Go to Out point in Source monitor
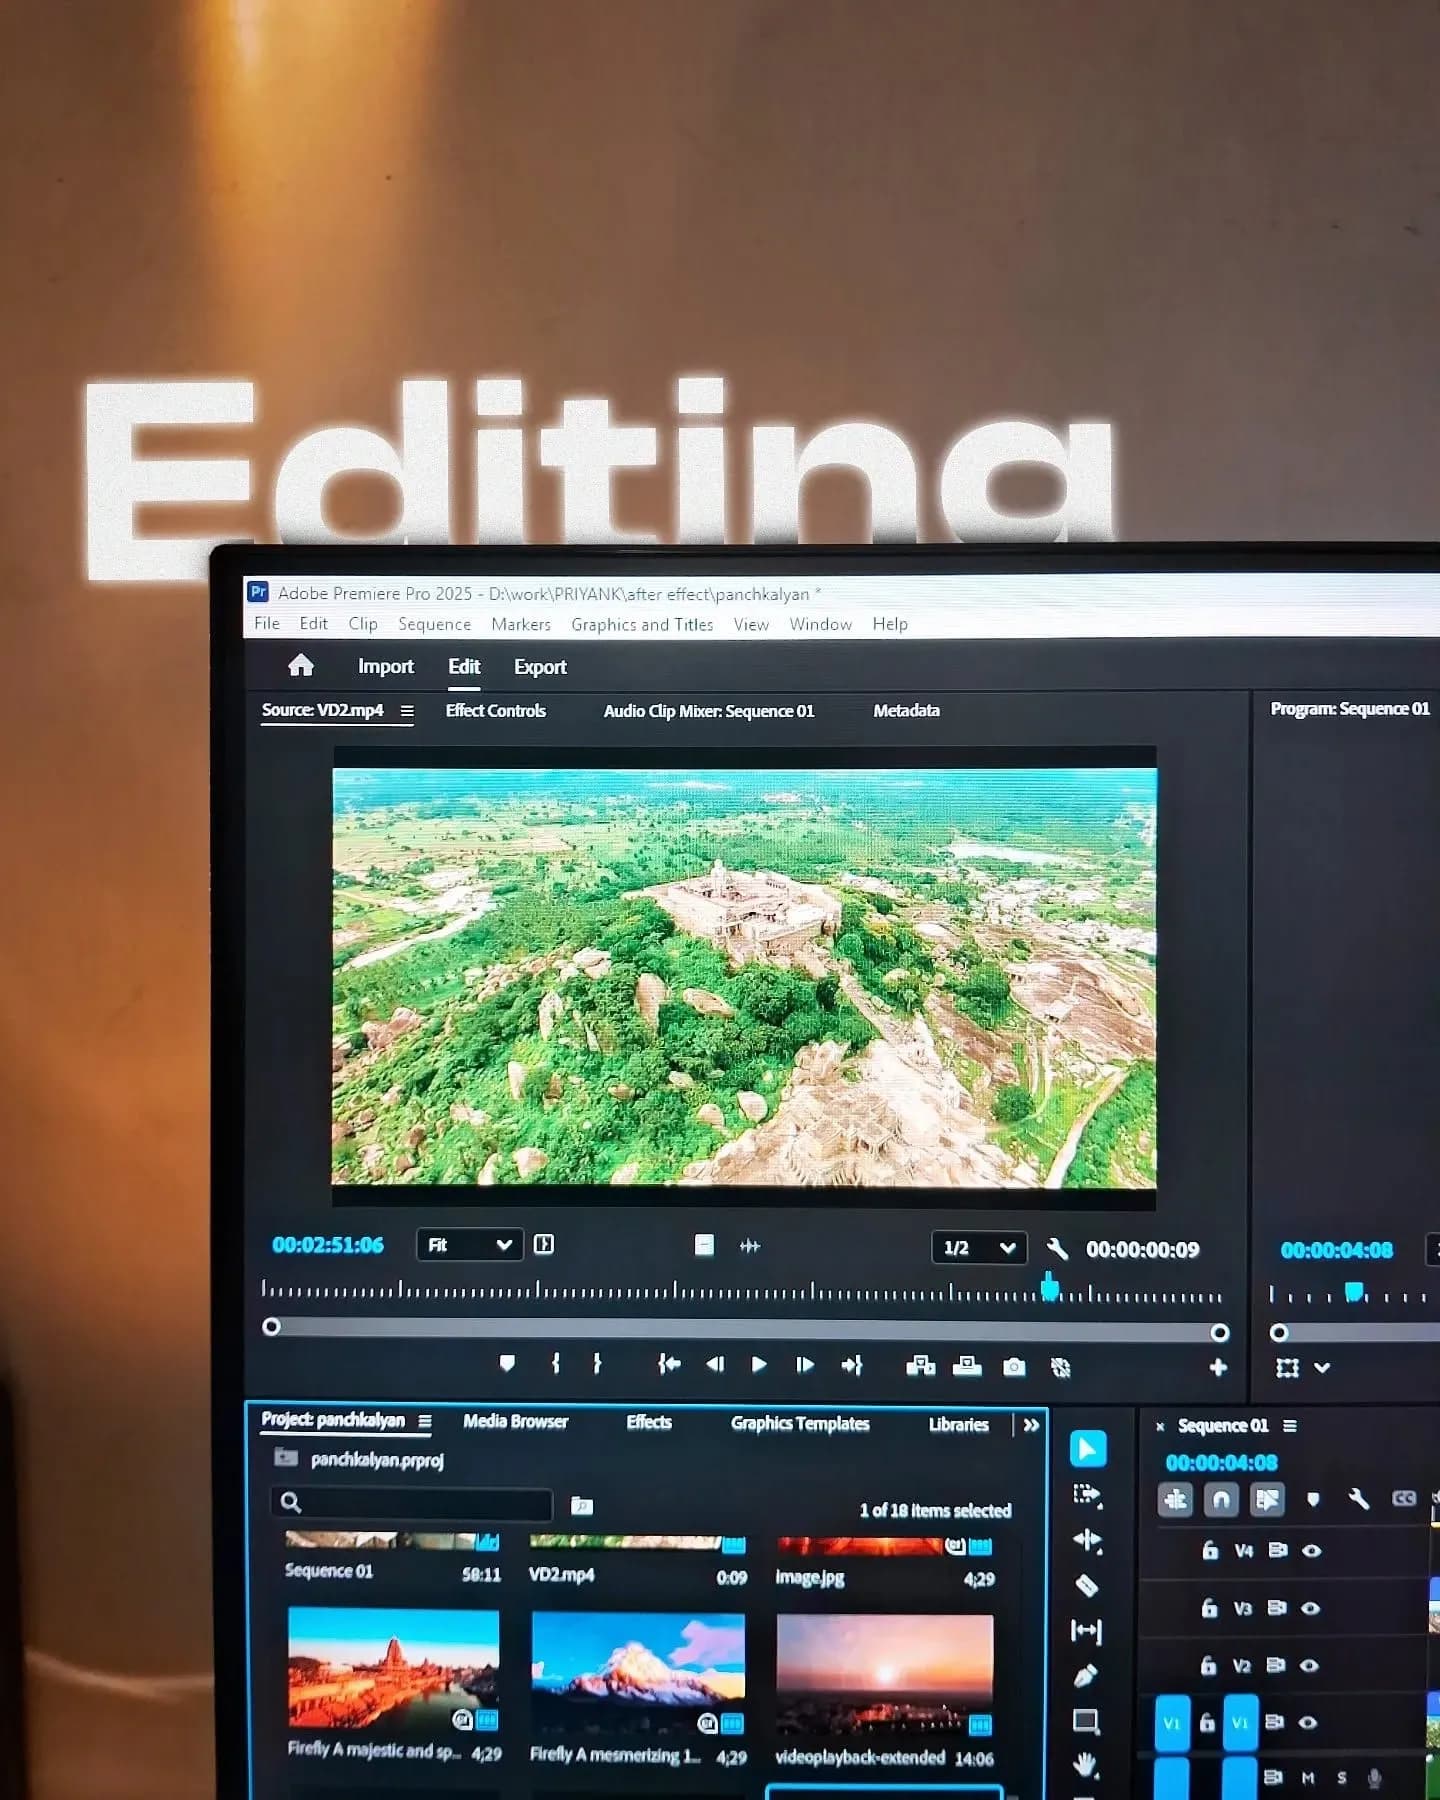Image resolution: width=1440 pixels, height=1800 pixels. [852, 1365]
